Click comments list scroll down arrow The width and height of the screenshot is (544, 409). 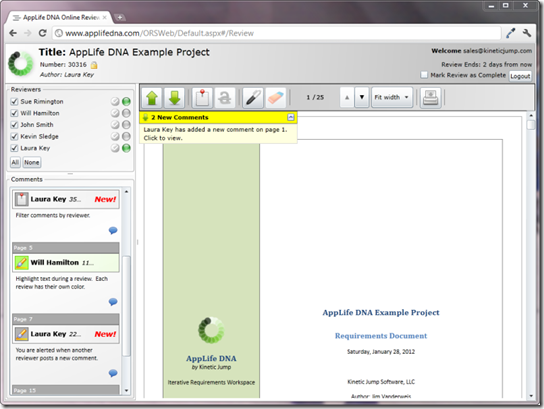pyautogui.click(x=126, y=390)
